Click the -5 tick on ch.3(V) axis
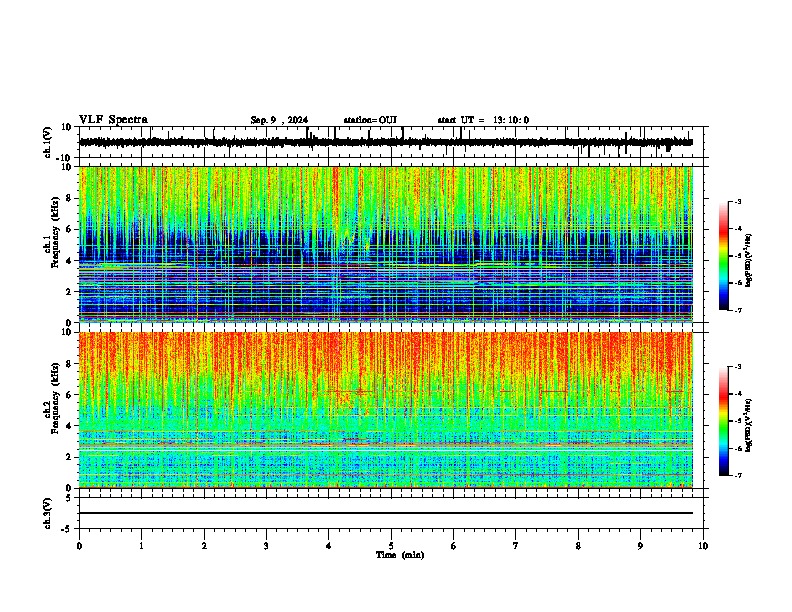Viewport: 792px width, 612px height. pyautogui.click(x=67, y=529)
